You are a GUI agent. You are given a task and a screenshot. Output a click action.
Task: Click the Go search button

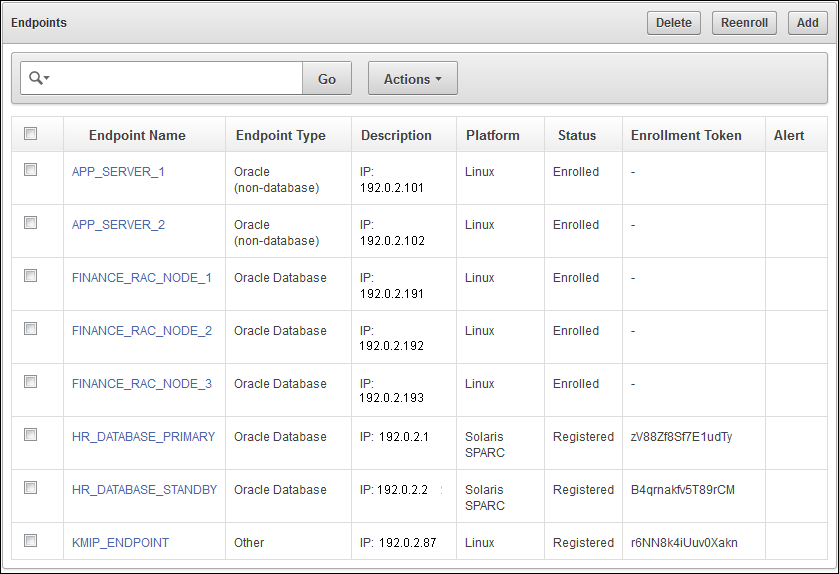coord(327,78)
